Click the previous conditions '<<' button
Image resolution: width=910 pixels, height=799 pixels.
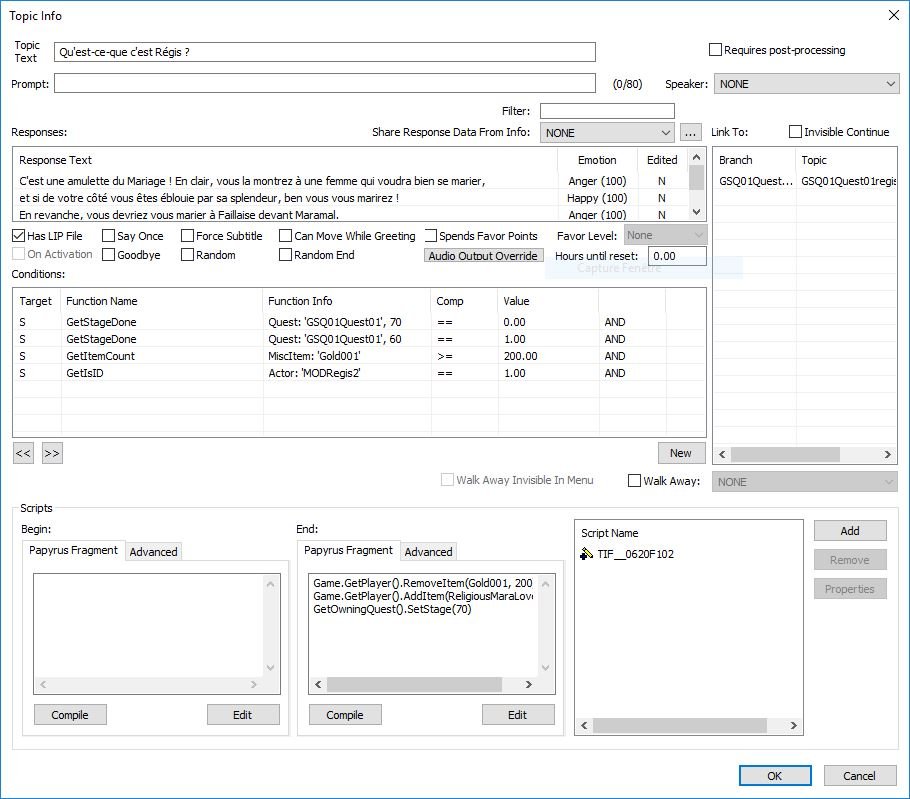point(23,453)
